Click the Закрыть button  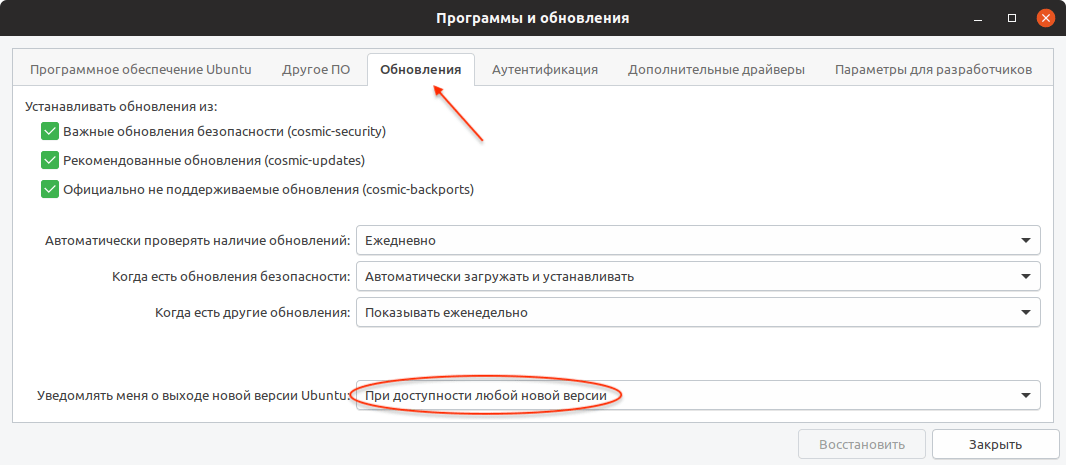pos(994,444)
